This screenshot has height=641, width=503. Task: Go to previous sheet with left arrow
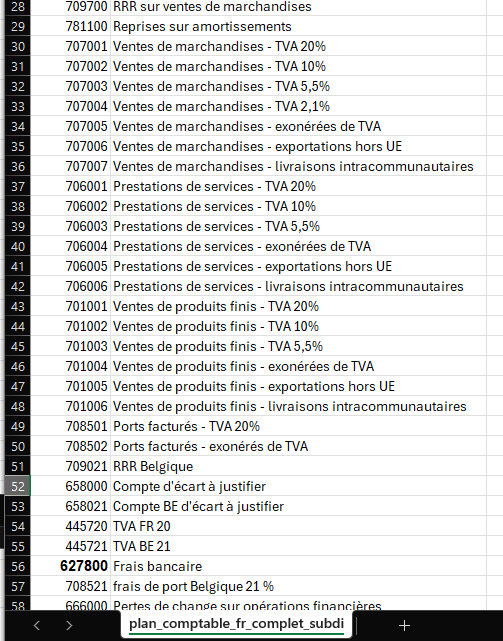point(37,625)
